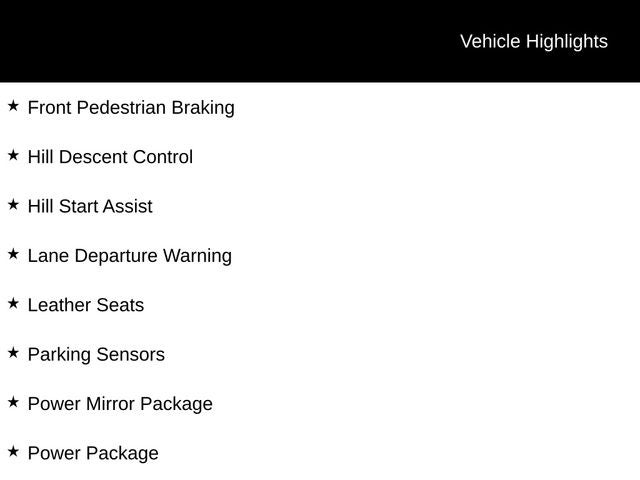Select the Front Pedestrian Braking text
The height and width of the screenshot is (480, 640).
click(x=131, y=108)
